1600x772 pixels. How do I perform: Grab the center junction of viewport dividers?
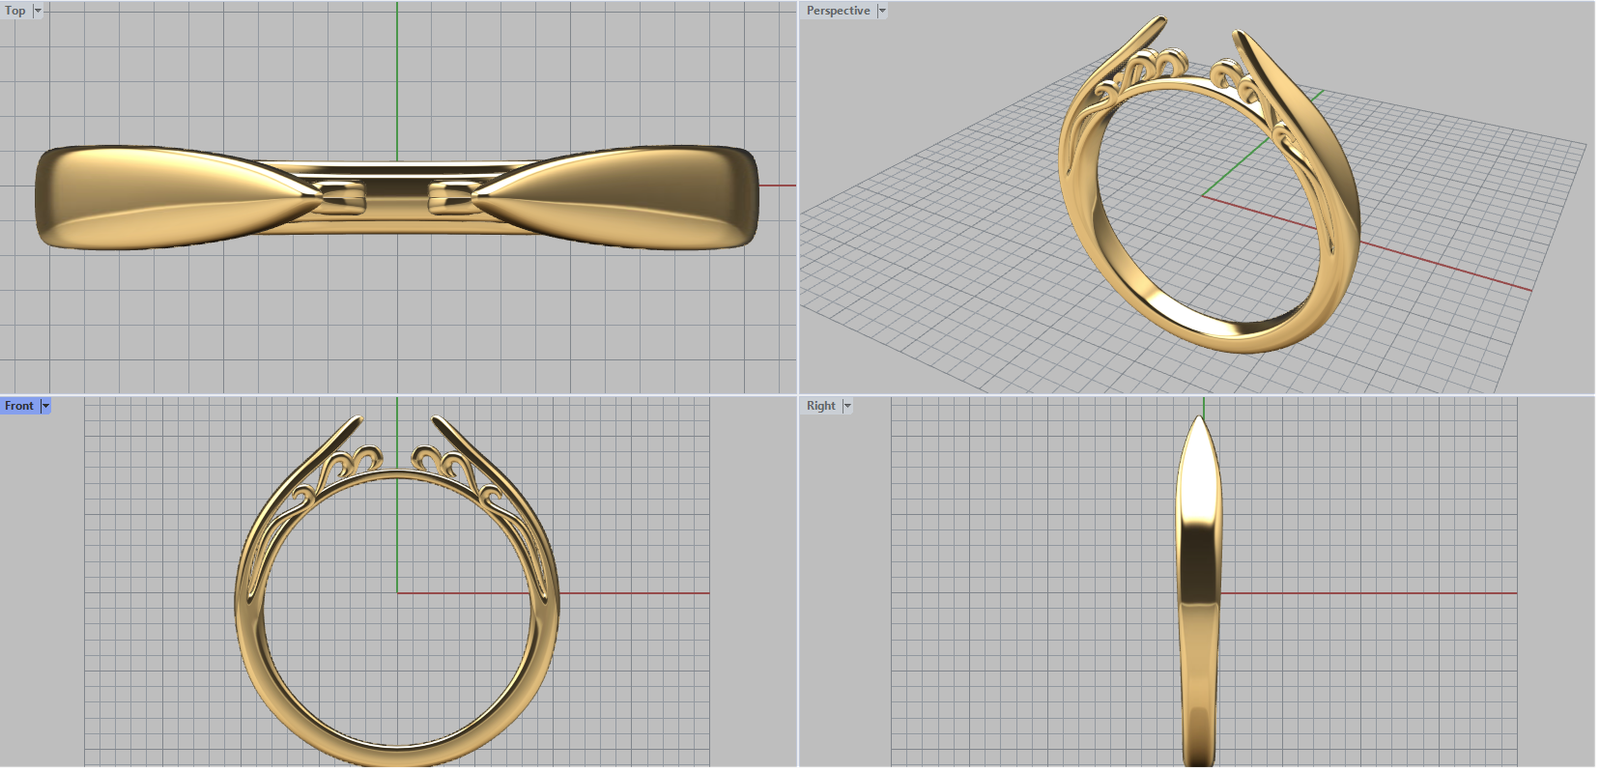(798, 395)
